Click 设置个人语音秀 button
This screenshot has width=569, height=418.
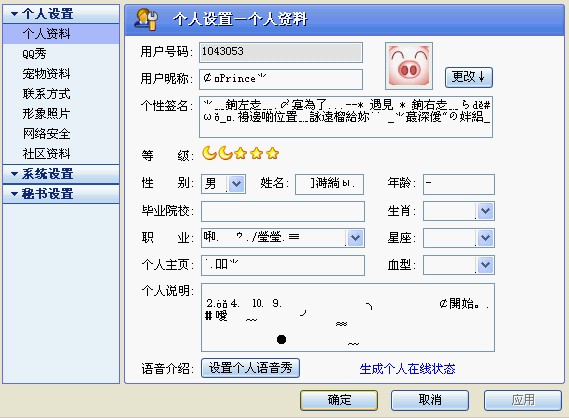tap(250, 368)
